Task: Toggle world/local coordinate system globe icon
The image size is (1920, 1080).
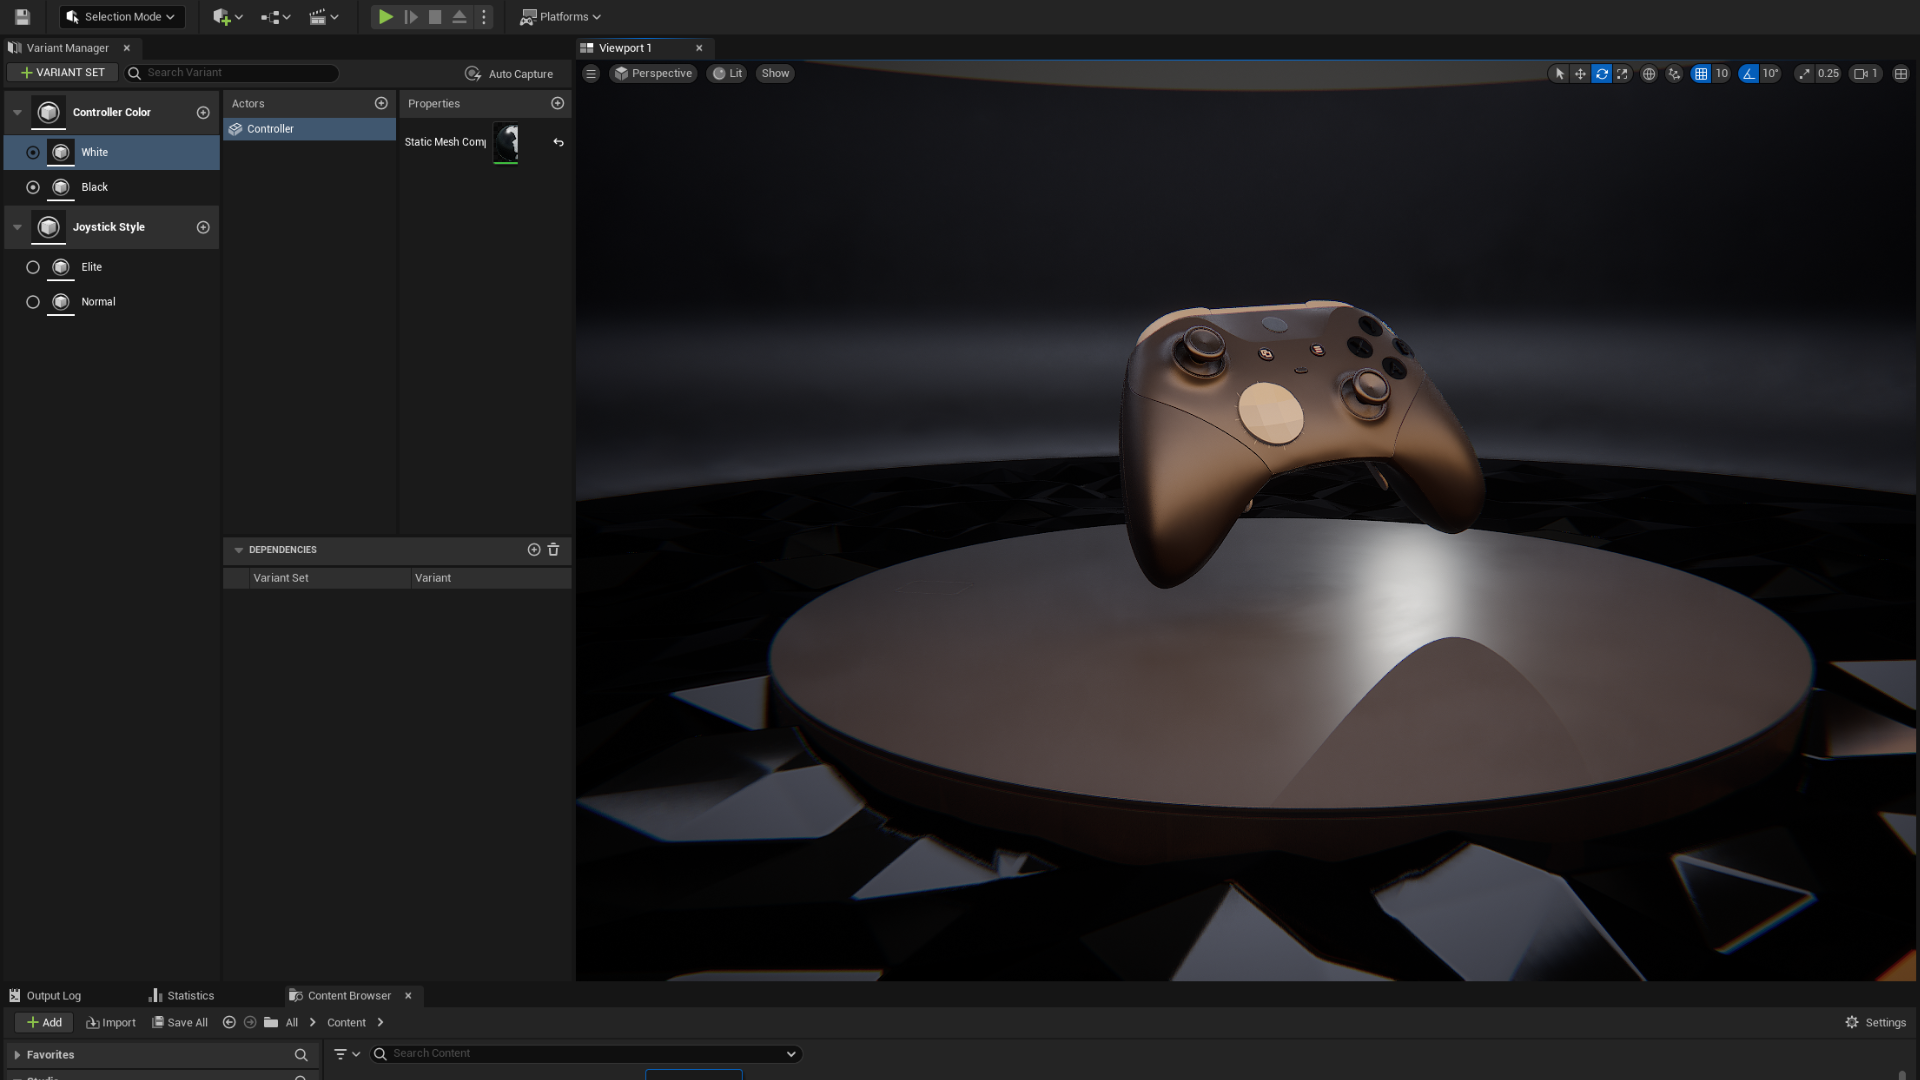Action: coord(1649,74)
